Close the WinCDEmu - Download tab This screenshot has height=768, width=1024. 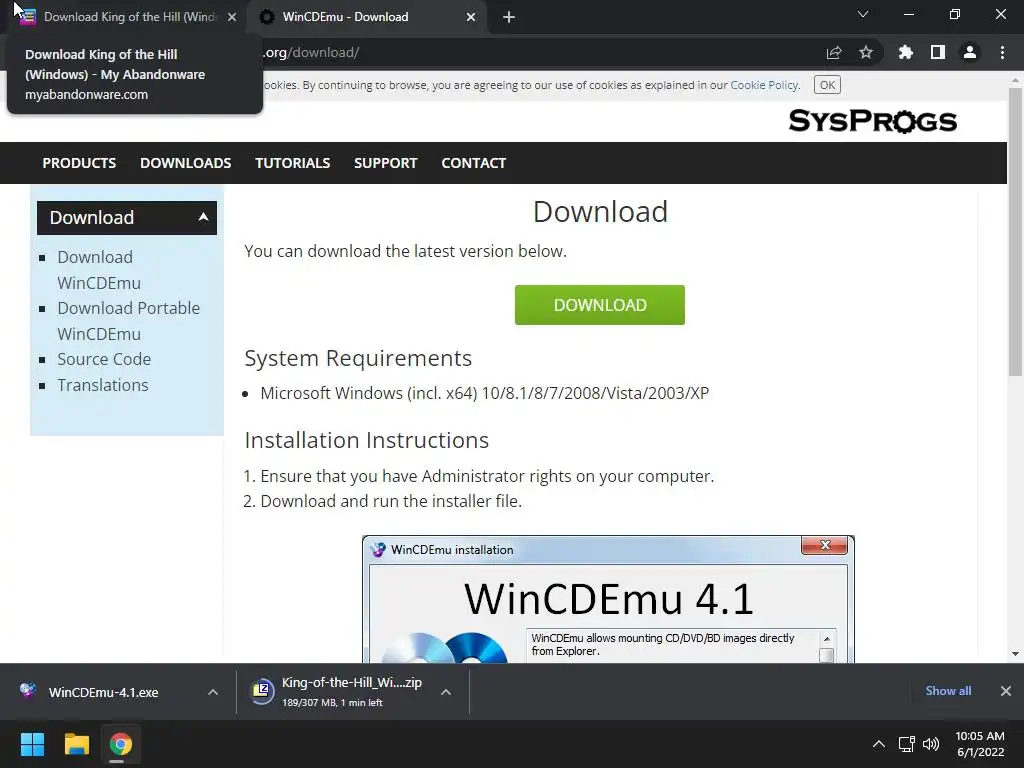[471, 17]
